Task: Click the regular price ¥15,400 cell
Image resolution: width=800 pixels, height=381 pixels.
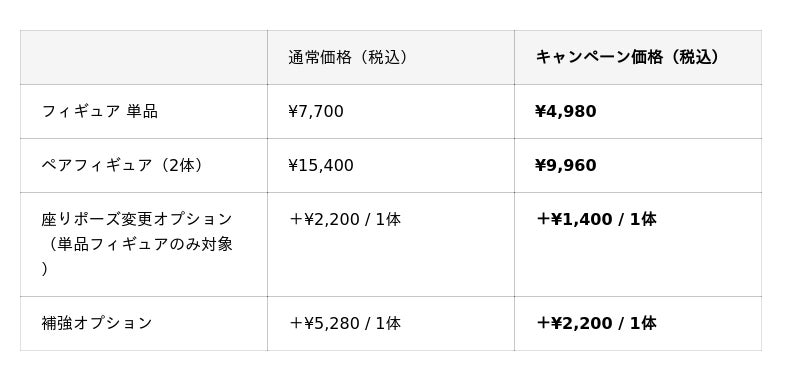Action: [x=321, y=165]
